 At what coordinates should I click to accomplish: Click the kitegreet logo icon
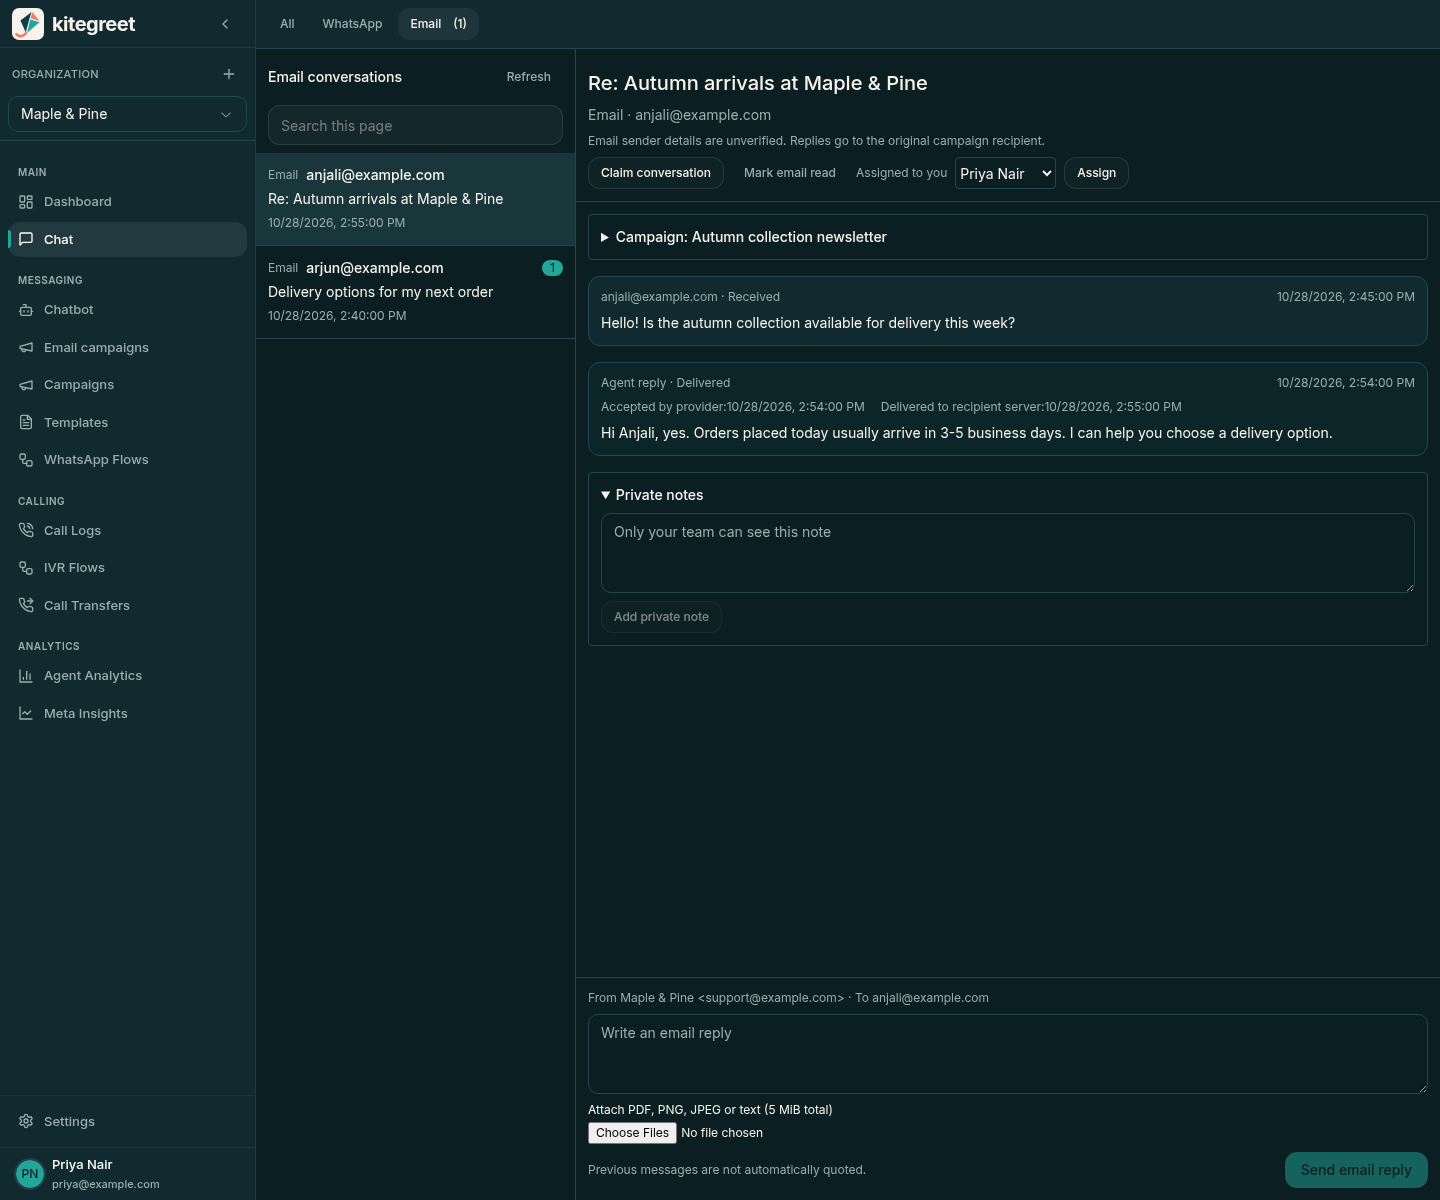(x=28, y=24)
